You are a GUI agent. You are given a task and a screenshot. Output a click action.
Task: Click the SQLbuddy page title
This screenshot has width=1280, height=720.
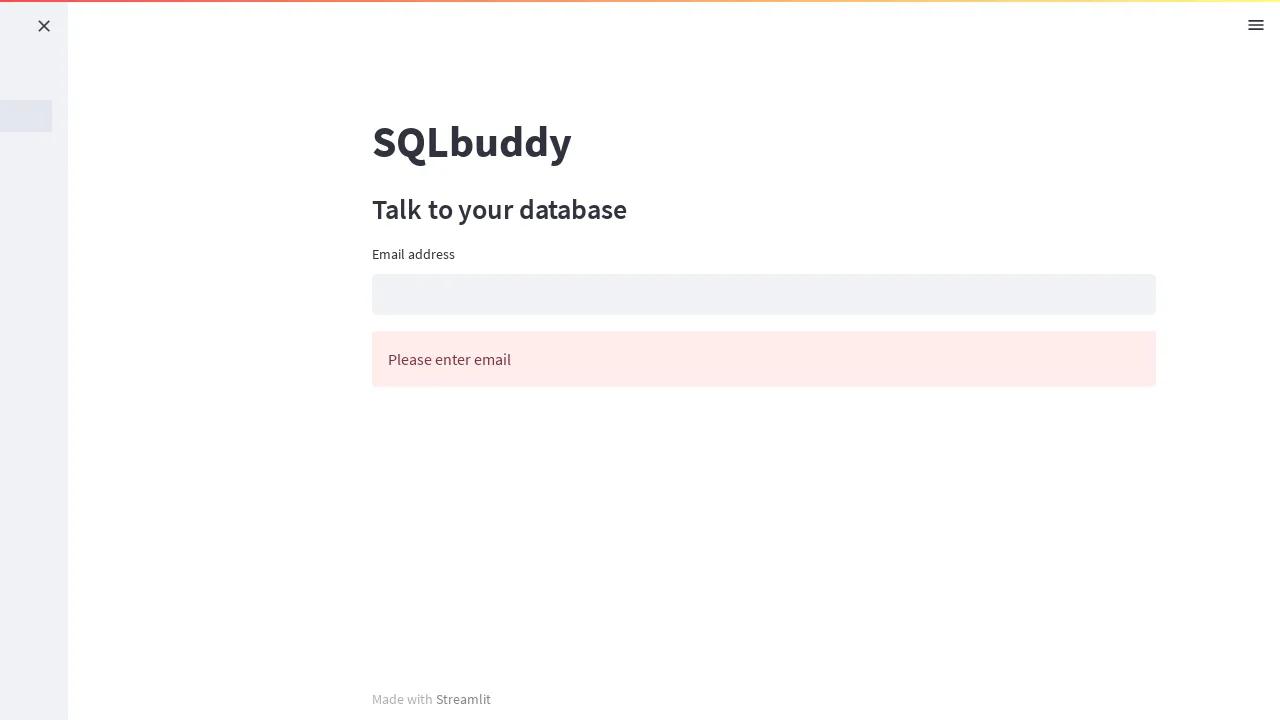coord(471,143)
